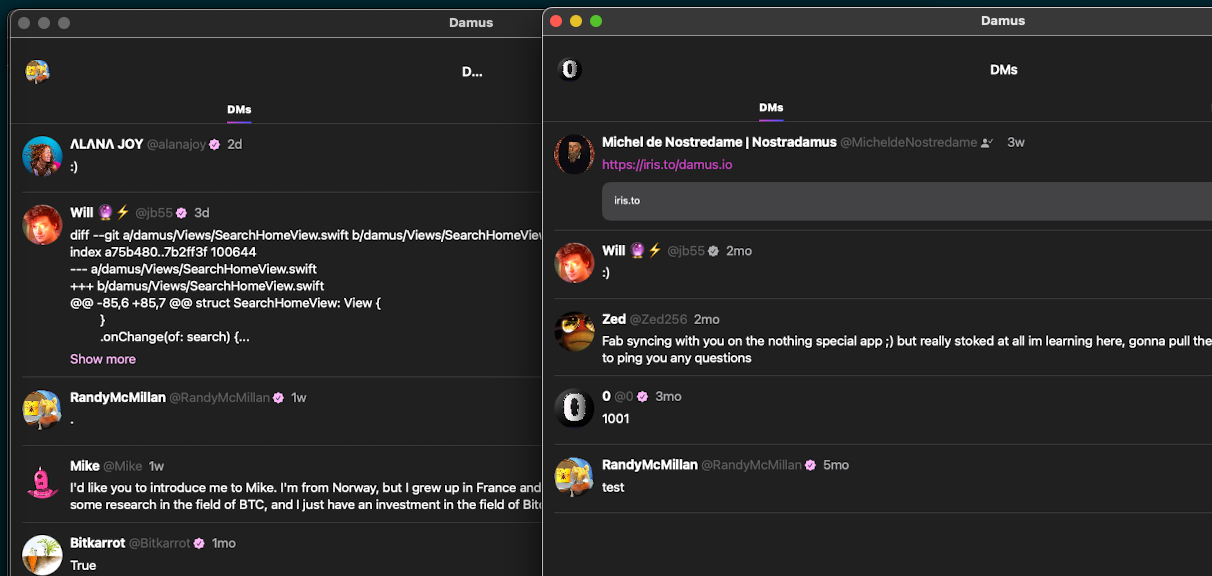Open the iris.to link preview card
The height and width of the screenshot is (576, 1212).
point(907,201)
